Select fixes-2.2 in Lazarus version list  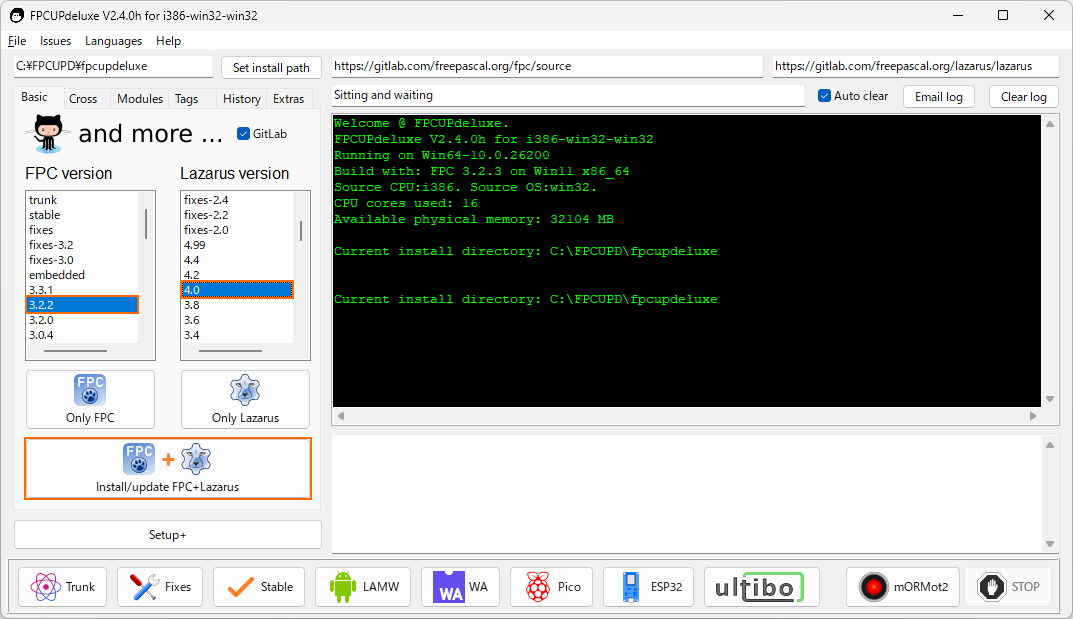[x=237, y=215]
